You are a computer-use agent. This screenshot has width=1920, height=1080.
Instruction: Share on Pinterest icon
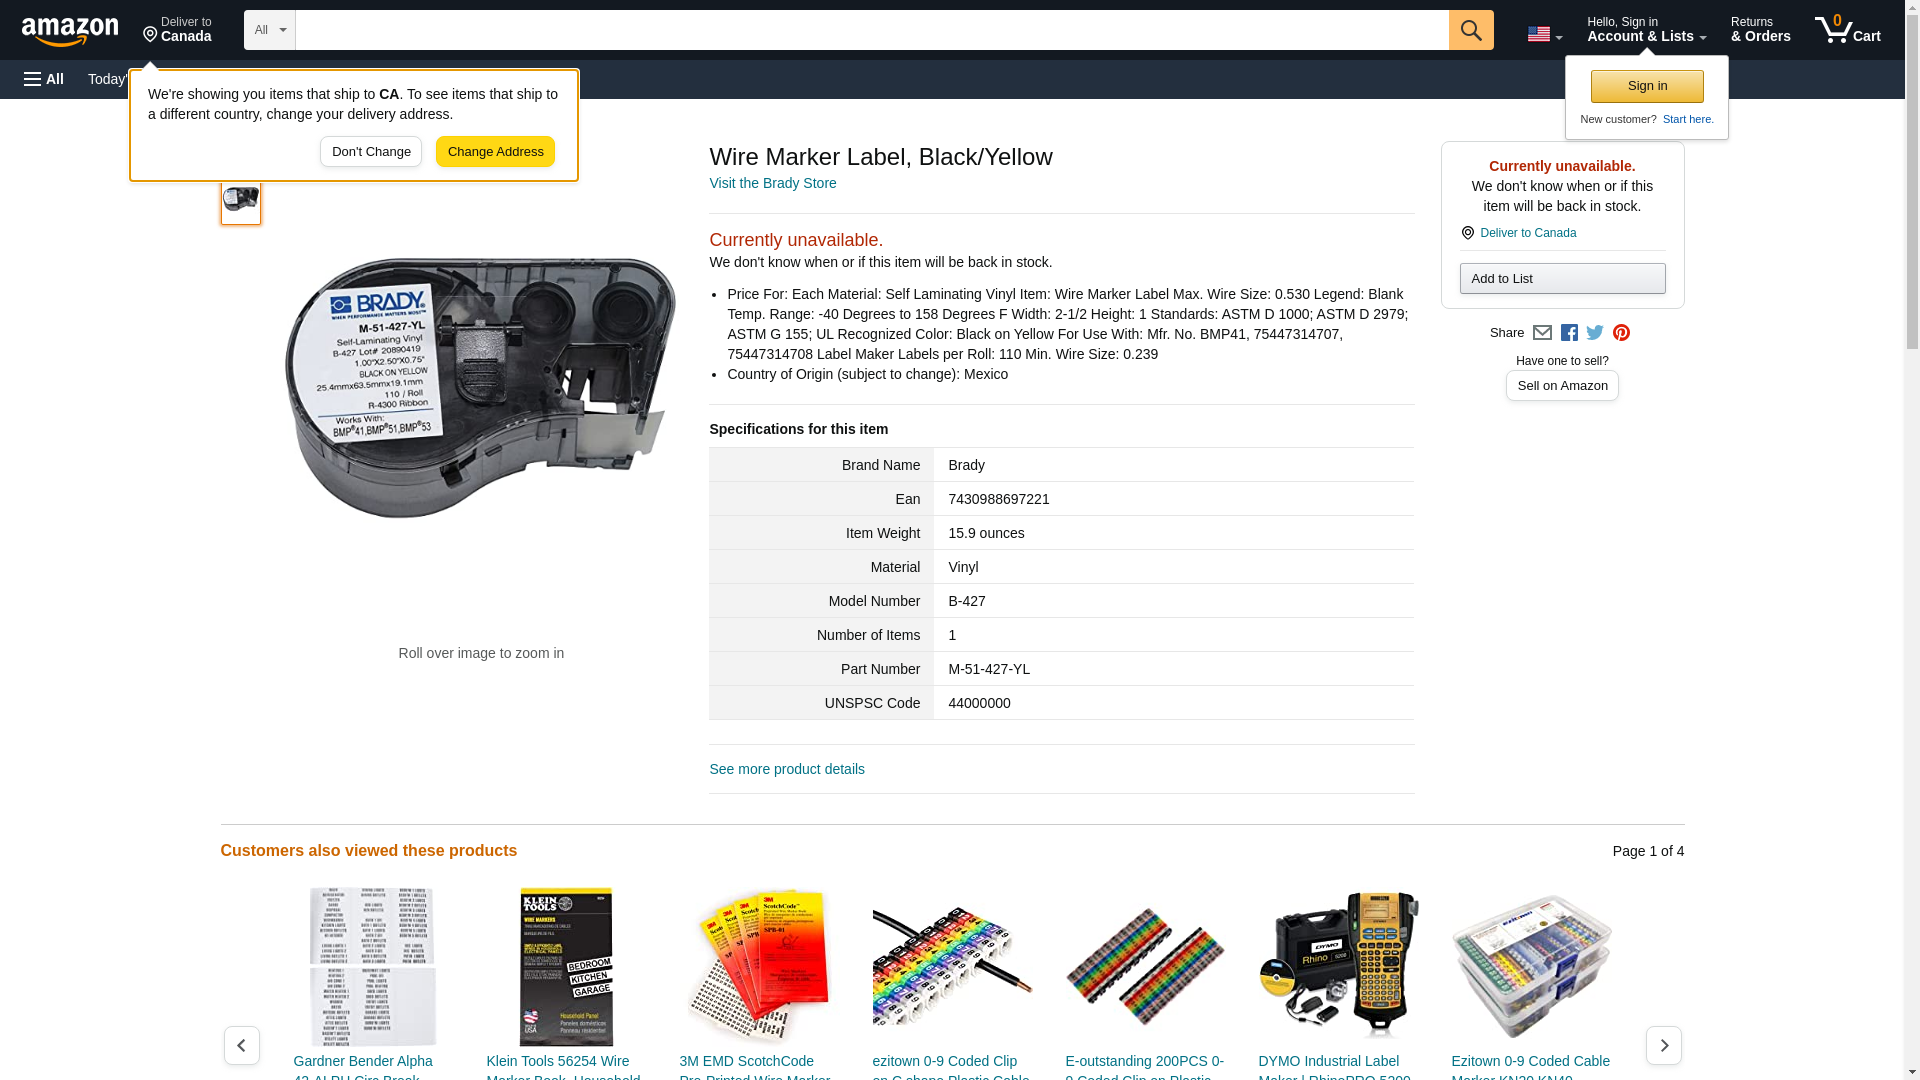pos(1621,333)
